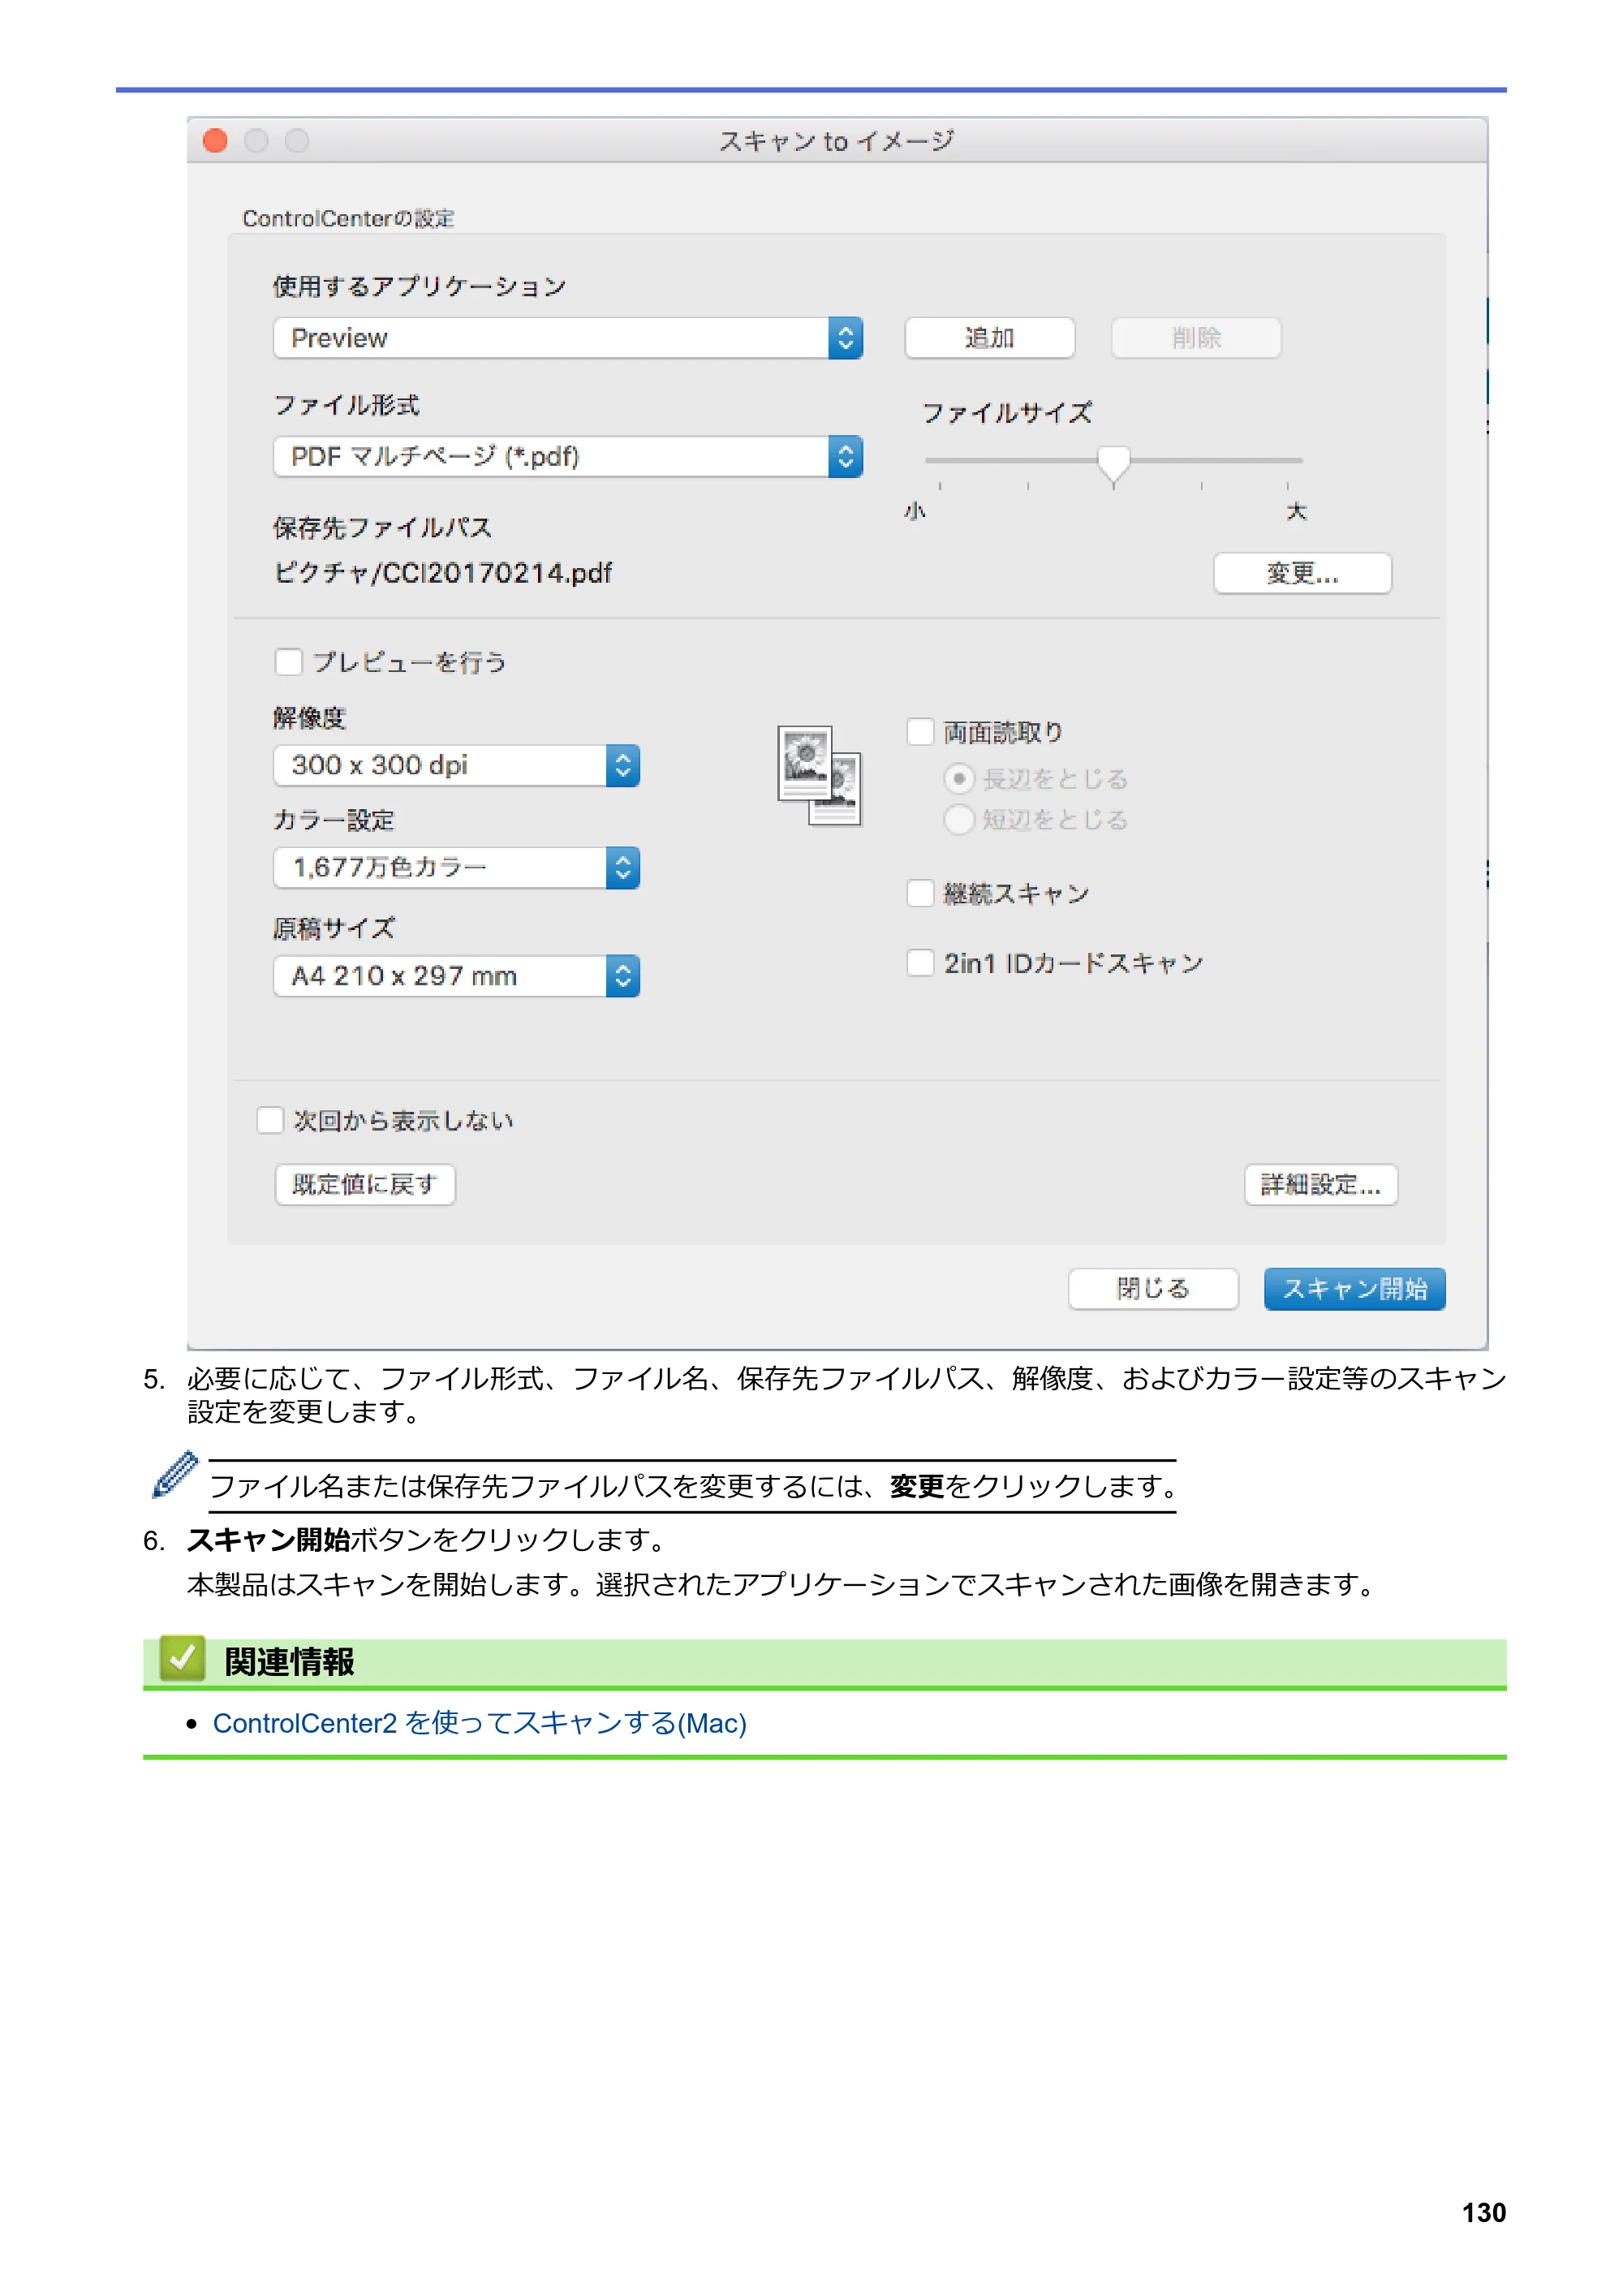Click the 閉じる button
This screenshot has width=1623, height=2296.
(1153, 1288)
